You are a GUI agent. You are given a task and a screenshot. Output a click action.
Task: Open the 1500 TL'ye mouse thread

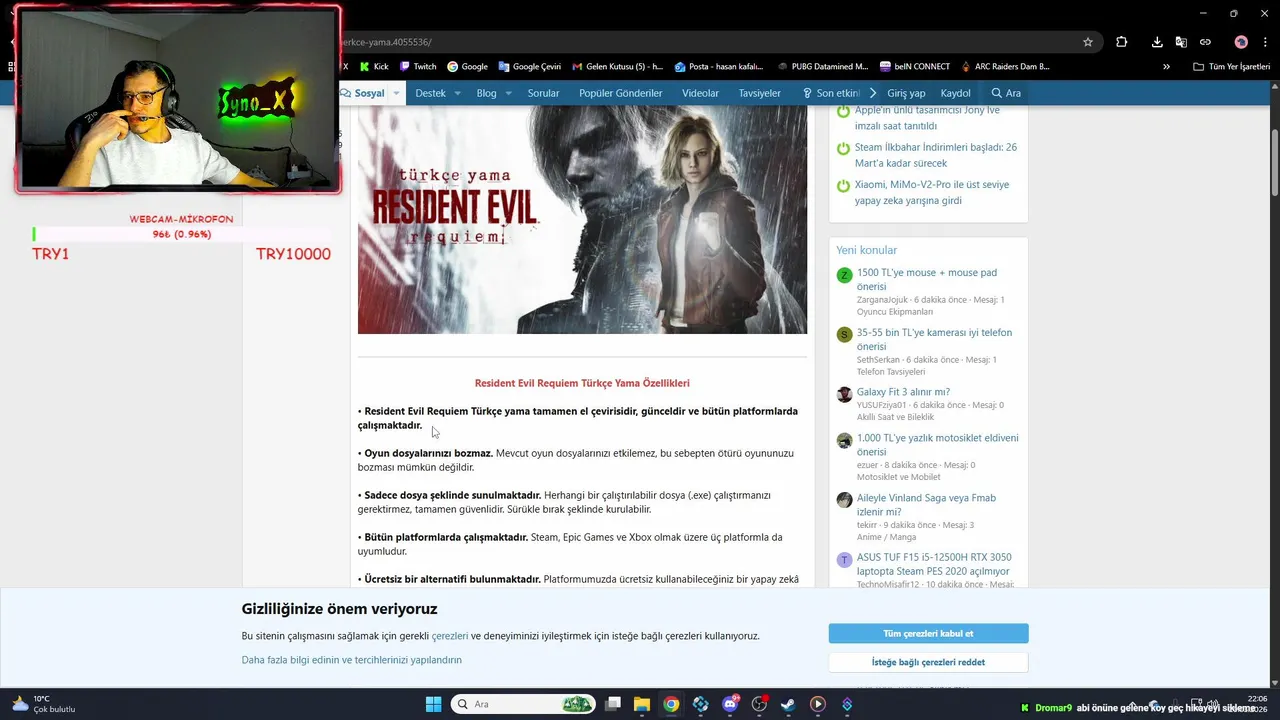coord(926,279)
